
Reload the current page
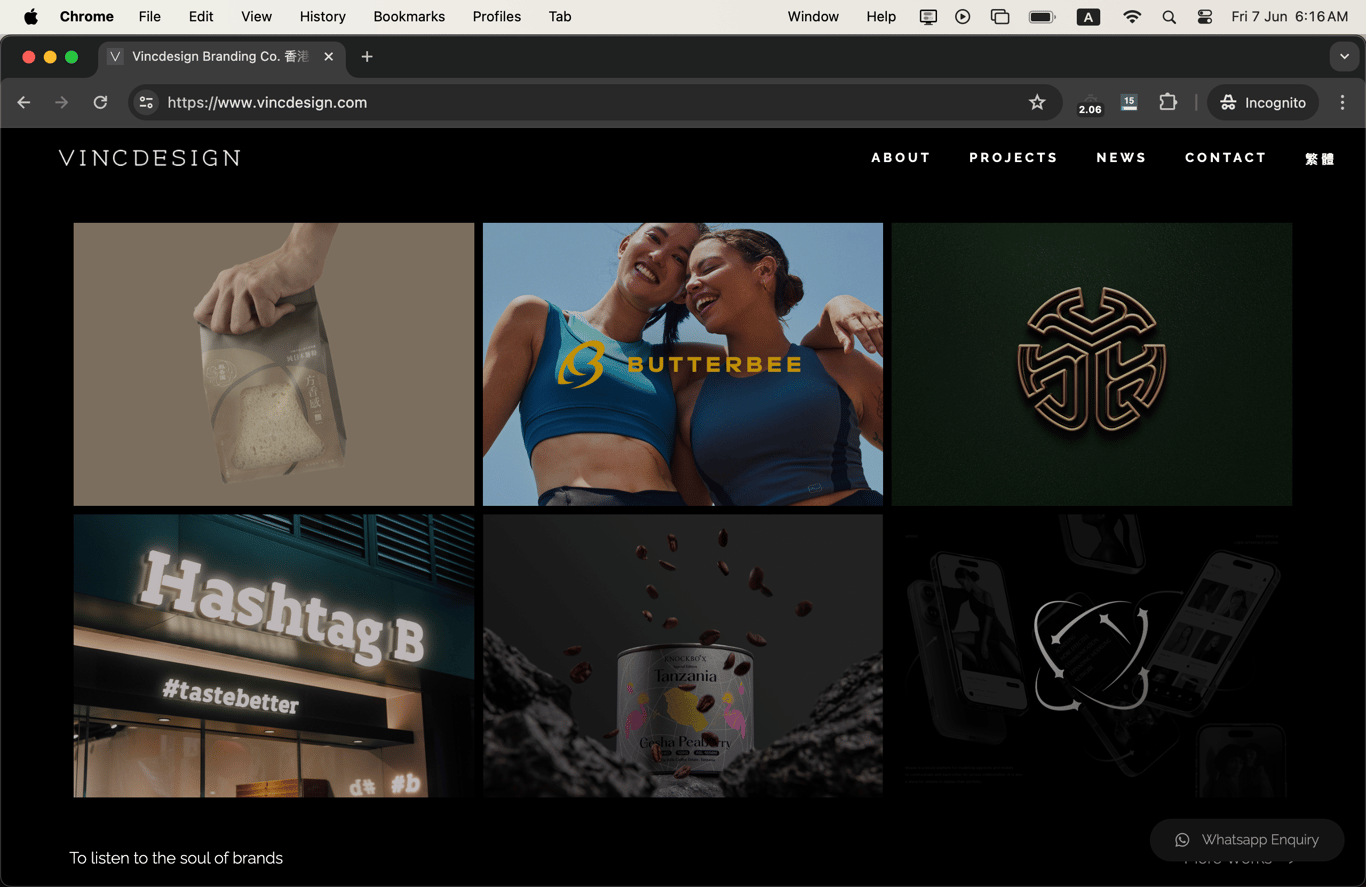(x=100, y=102)
